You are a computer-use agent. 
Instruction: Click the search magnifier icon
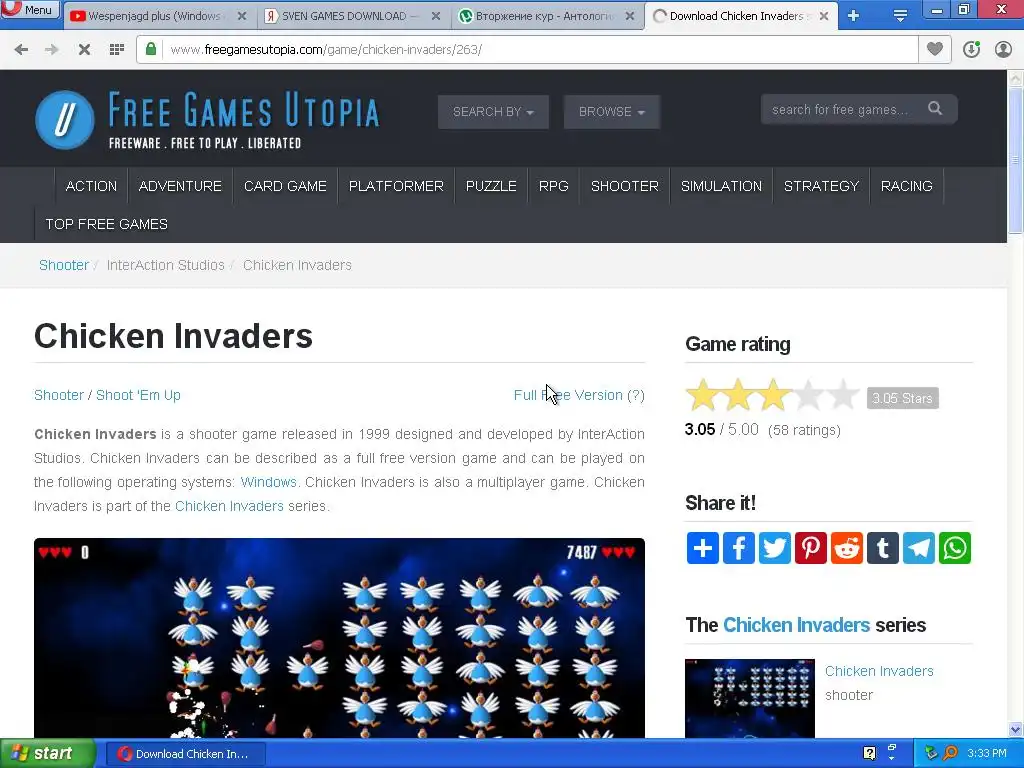[x=935, y=108]
